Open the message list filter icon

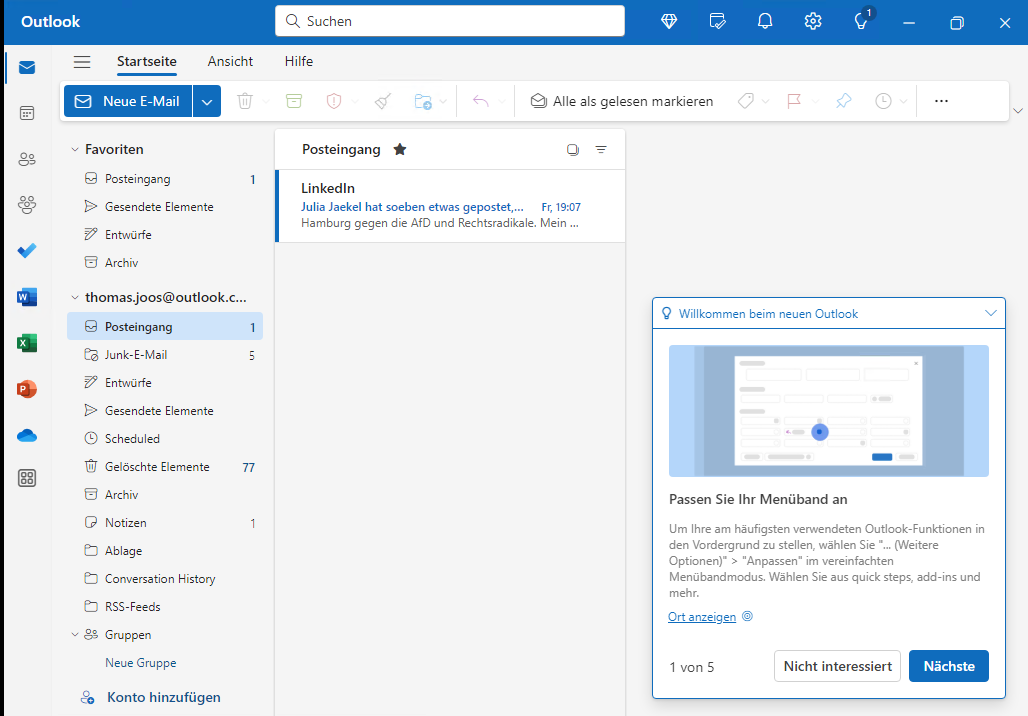pyautogui.click(x=601, y=149)
